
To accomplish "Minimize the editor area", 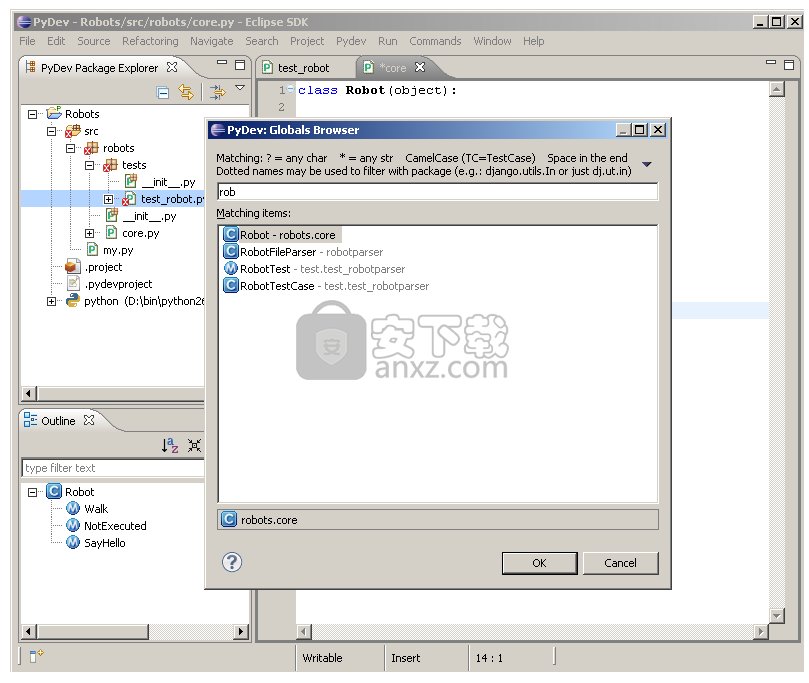I will coord(771,62).
